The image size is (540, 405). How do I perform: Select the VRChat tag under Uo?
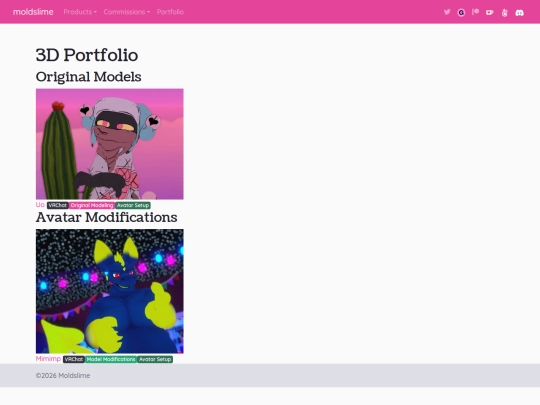pos(58,205)
